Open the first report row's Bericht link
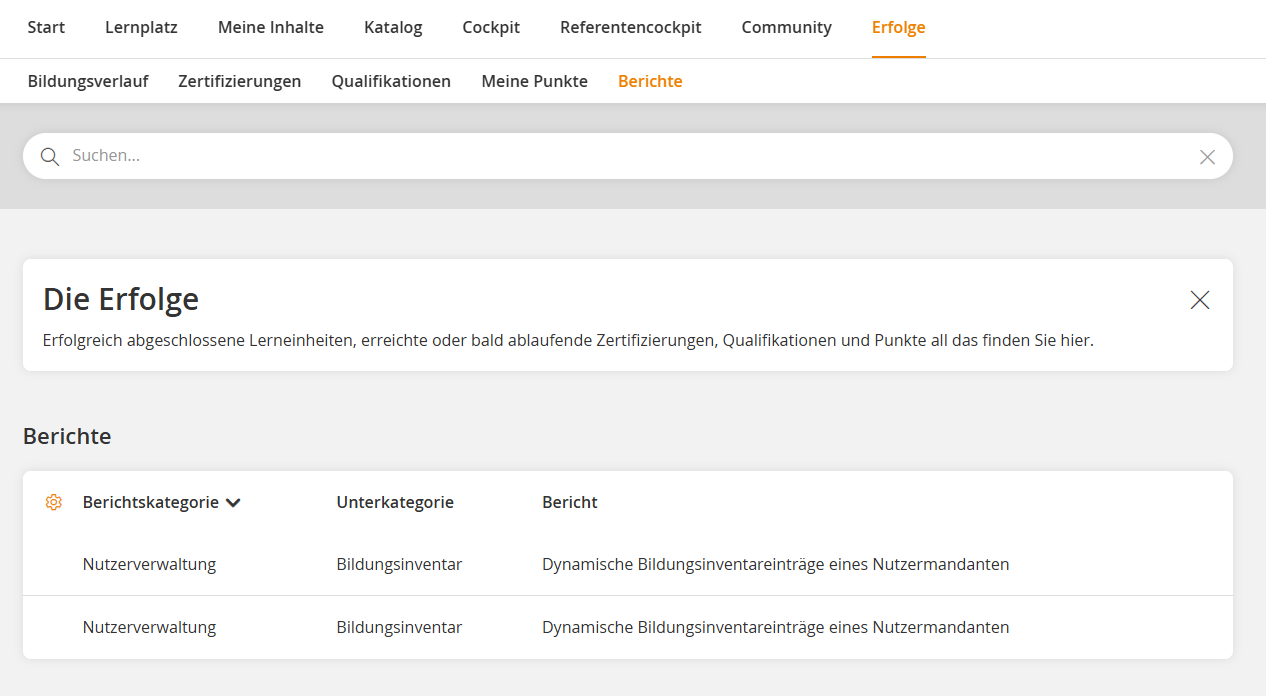1266x696 pixels. tap(775, 564)
